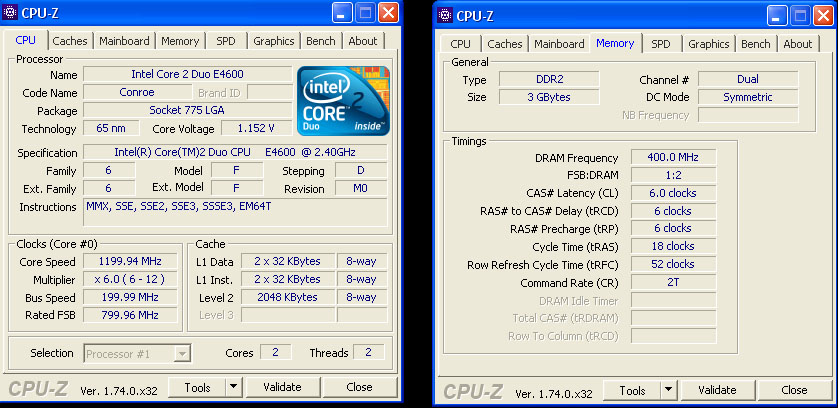Viewport: 838px width, 408px height.
Task: Click the Threads value '2'
Action: pyautogui.click(x=369, y=352)
